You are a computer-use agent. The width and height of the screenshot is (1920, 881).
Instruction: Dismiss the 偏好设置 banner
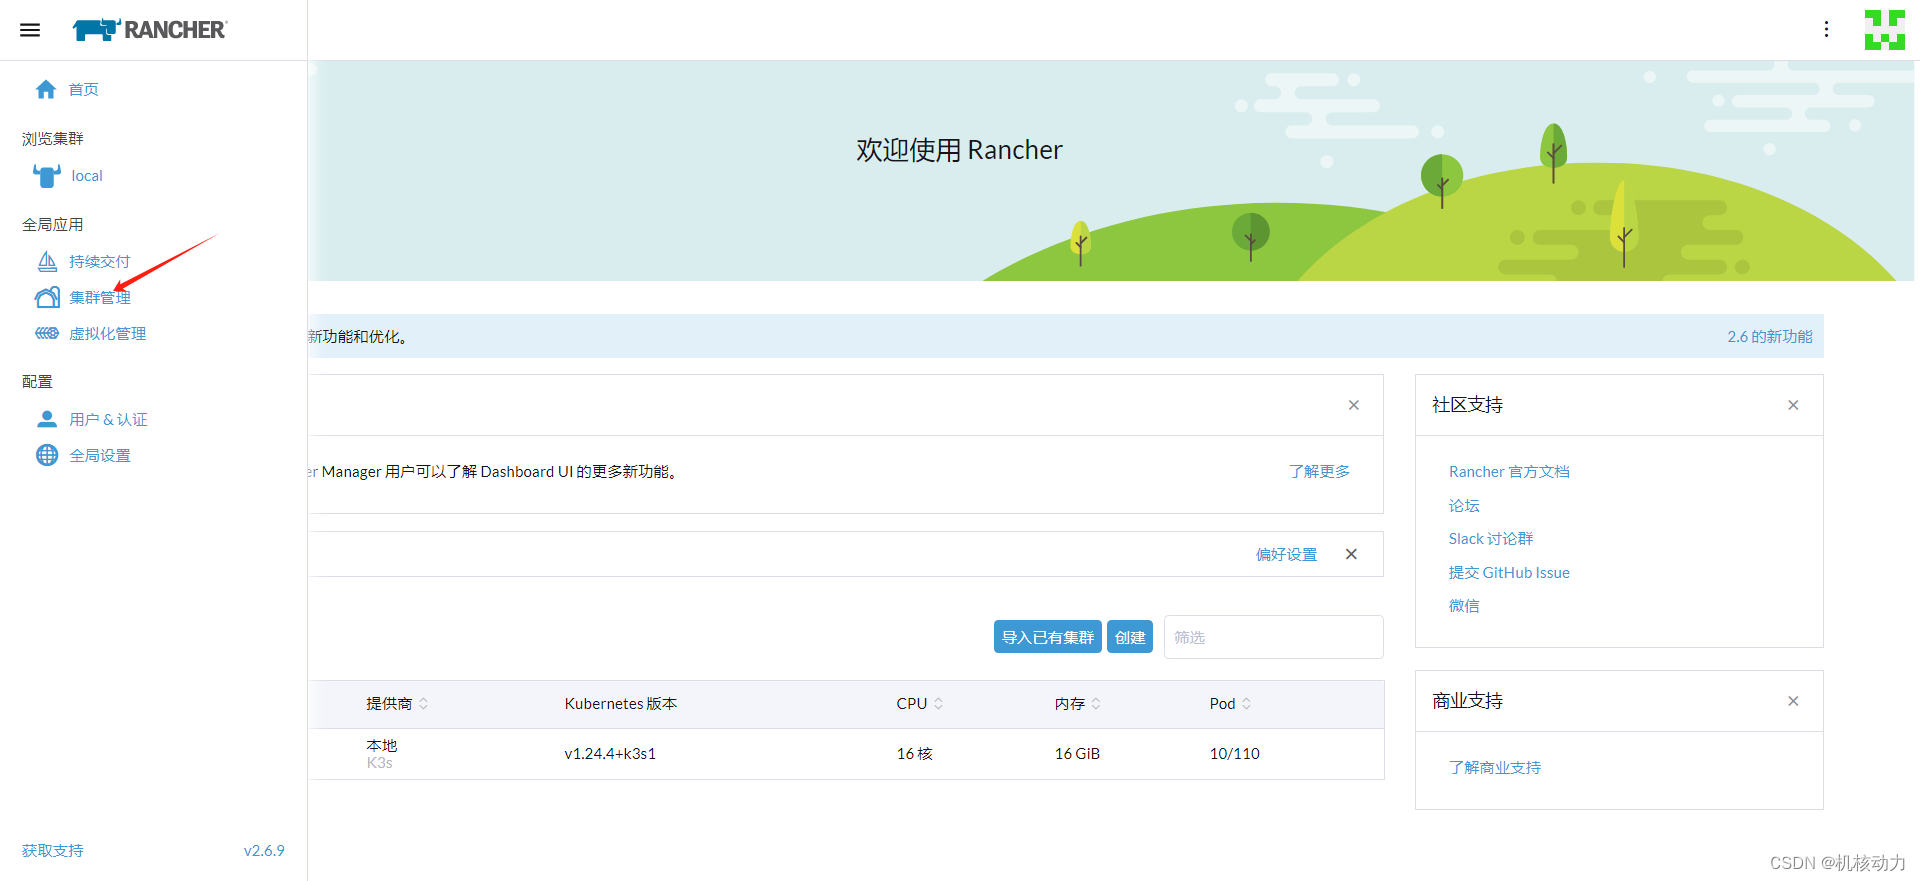tap(1351, 554)
